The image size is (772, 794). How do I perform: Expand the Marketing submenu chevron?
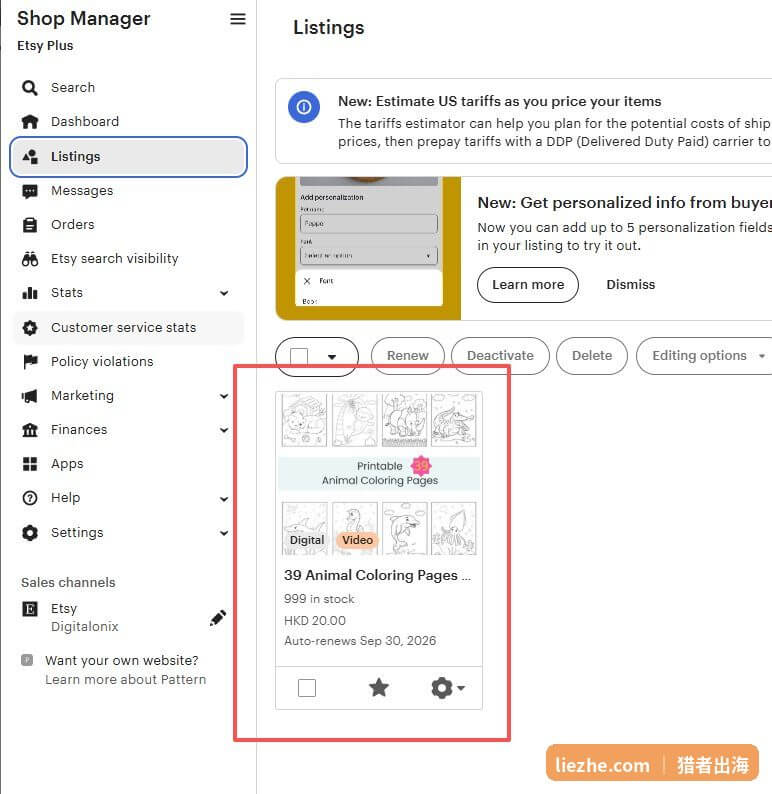point(224,396)
